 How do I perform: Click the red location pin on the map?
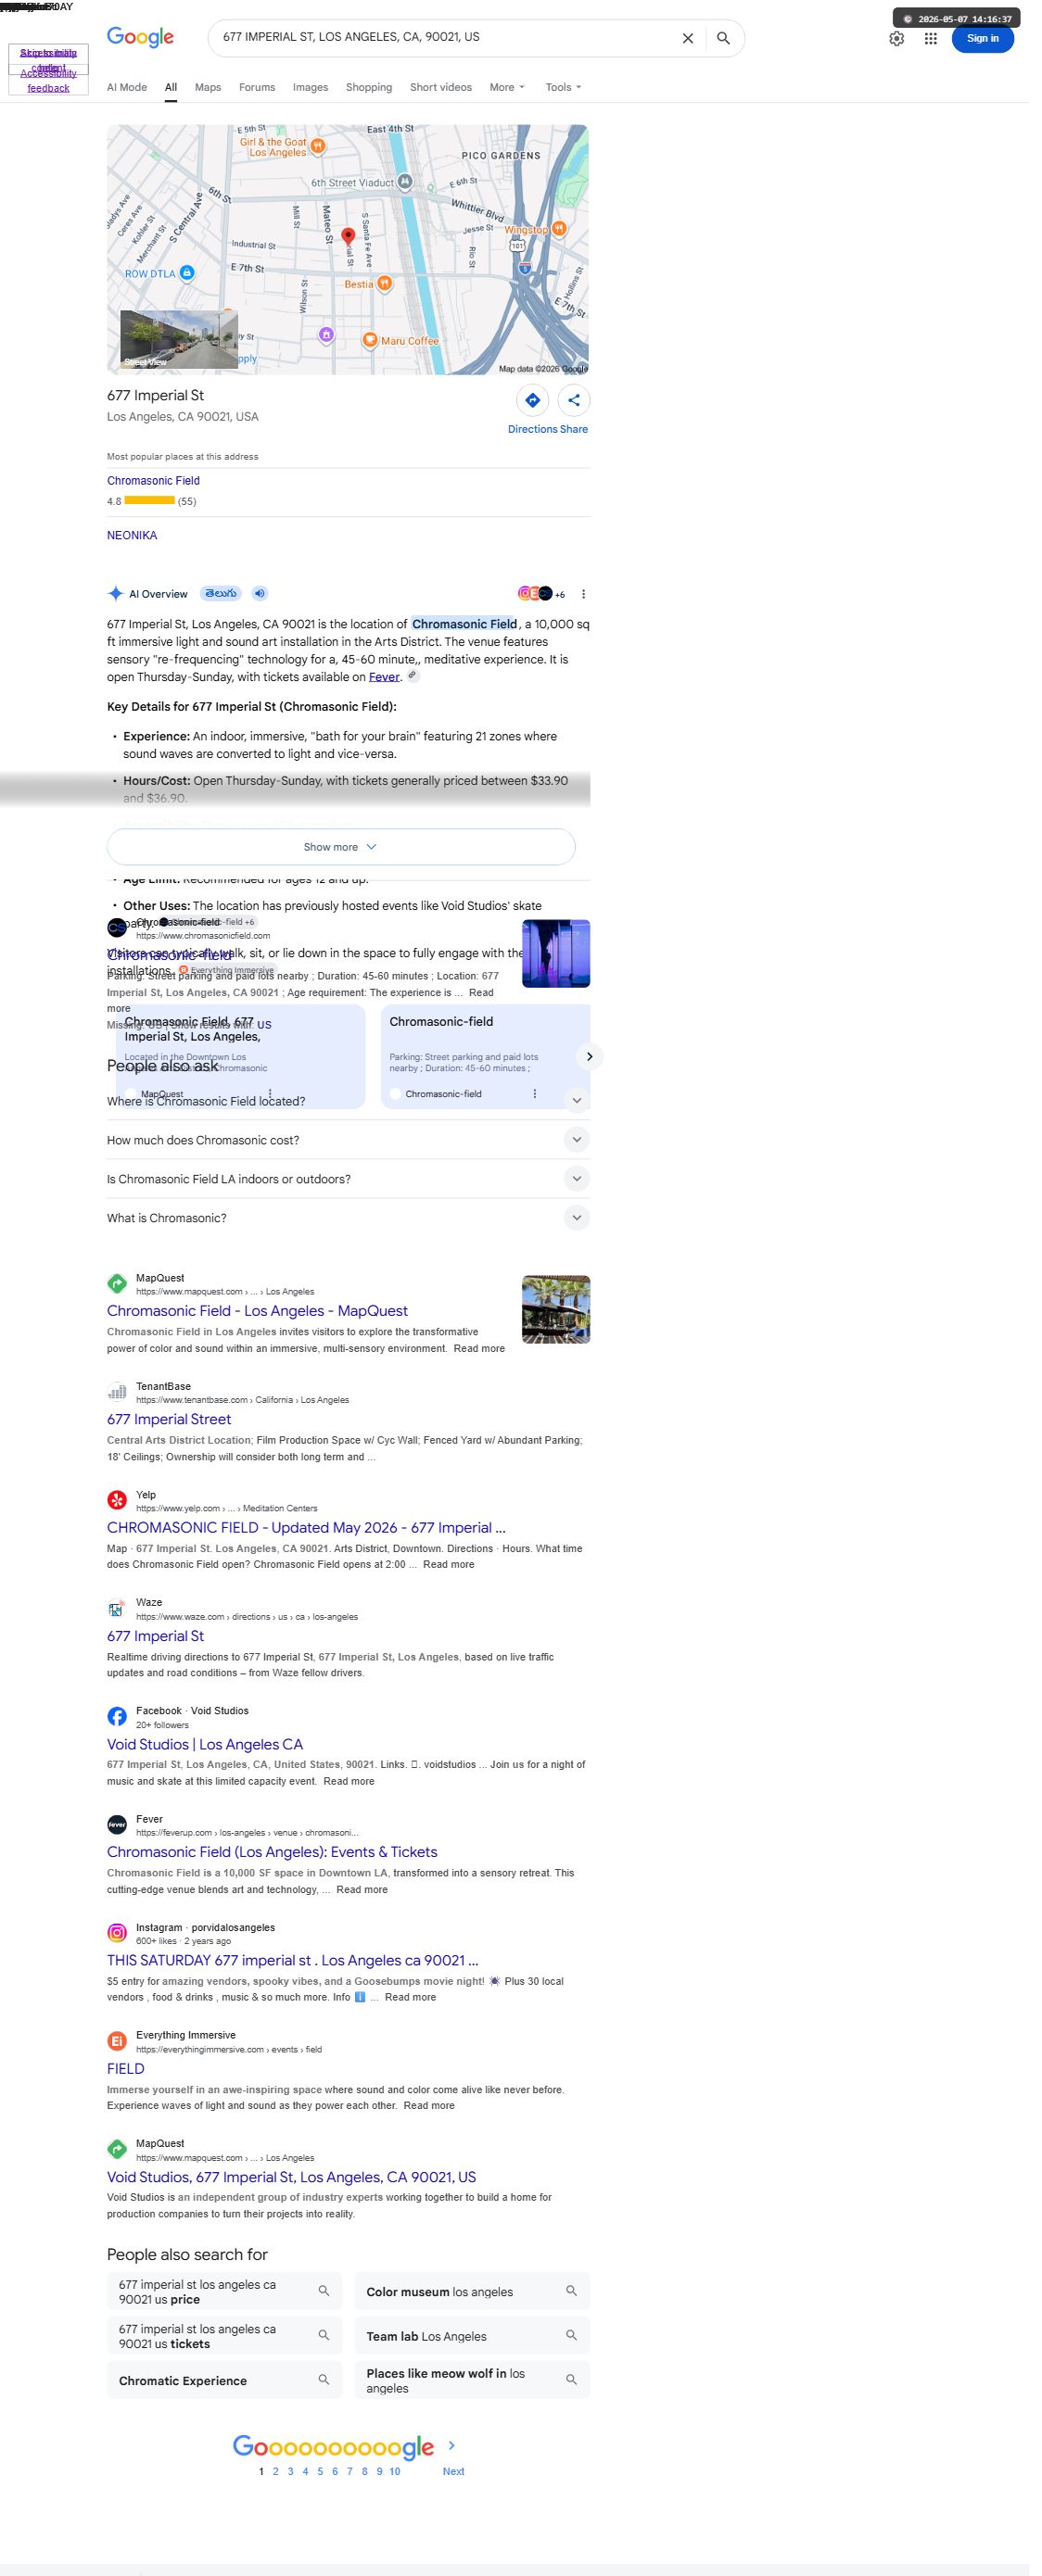348,236
